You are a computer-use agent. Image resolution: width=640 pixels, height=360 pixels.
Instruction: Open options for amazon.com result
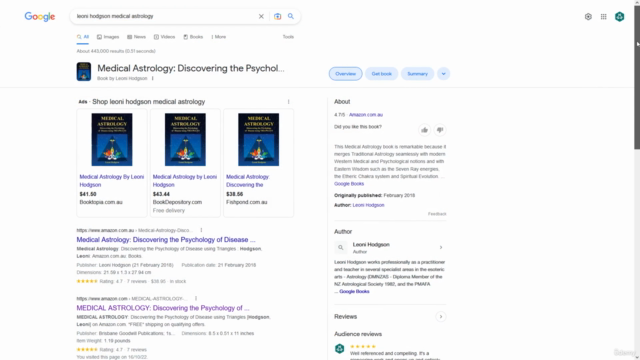tap(196, 298)
